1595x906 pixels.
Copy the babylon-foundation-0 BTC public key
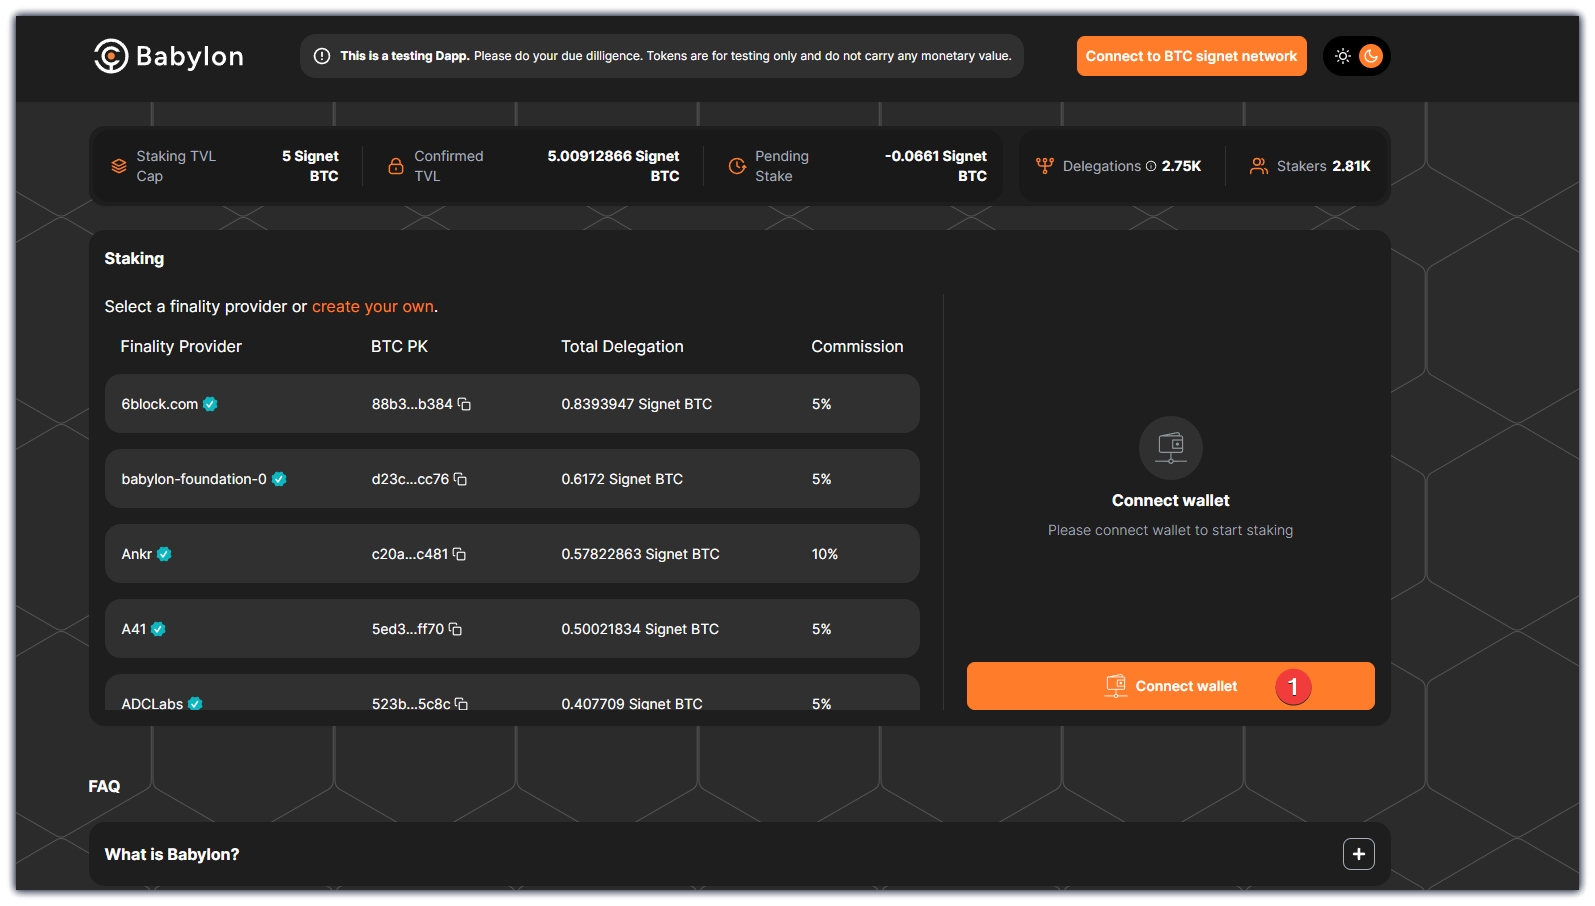[x=460, y=479]
